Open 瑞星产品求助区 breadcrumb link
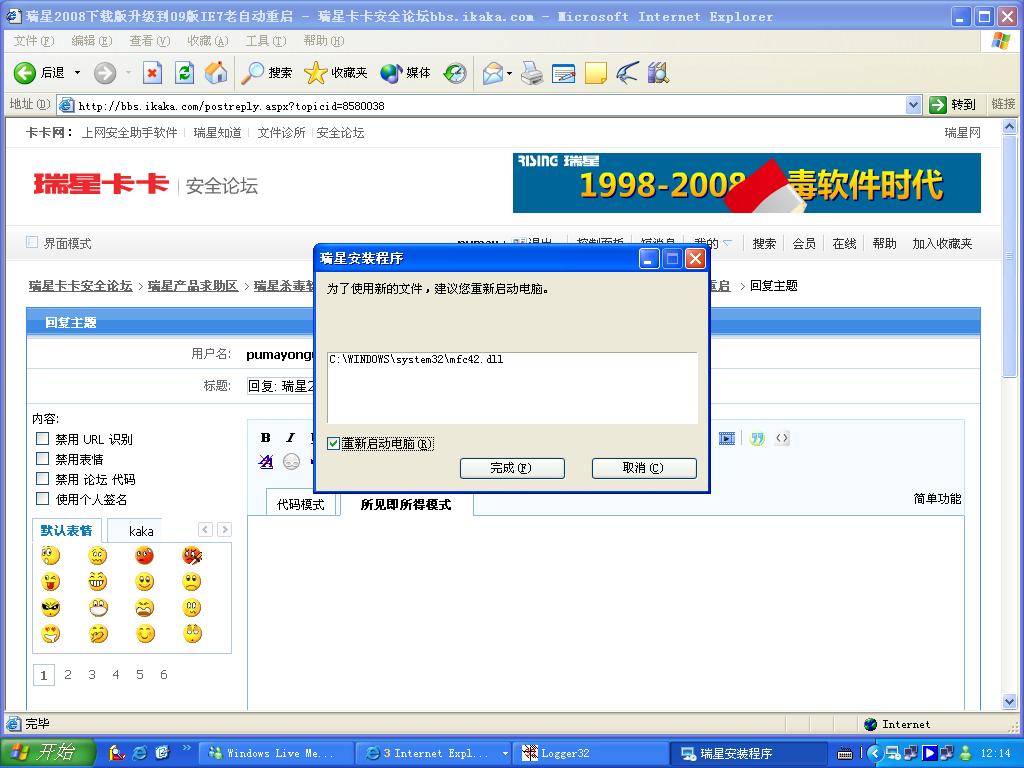The image size is (1024, 768). (193, 286)
